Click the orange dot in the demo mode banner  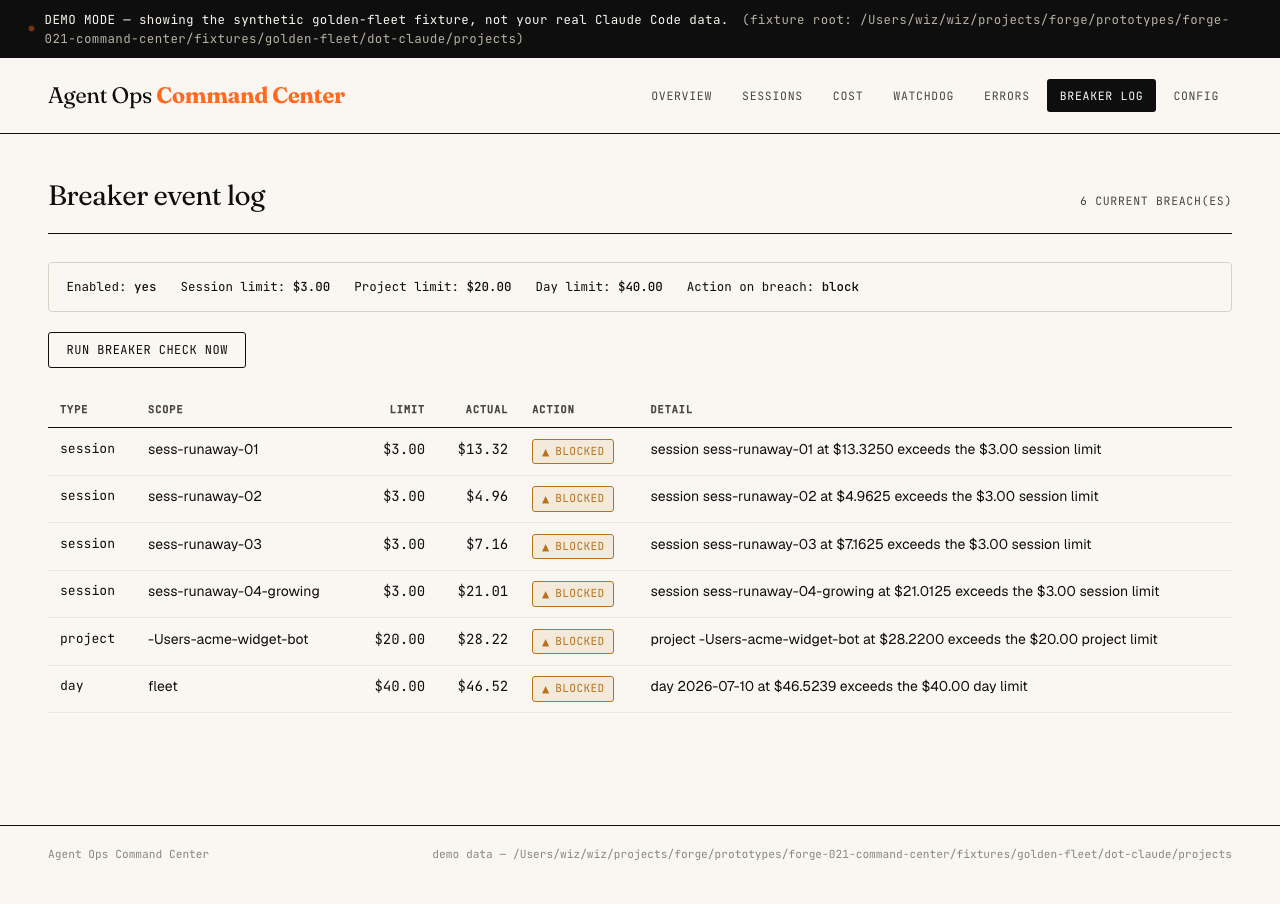[x=31, y=28]
